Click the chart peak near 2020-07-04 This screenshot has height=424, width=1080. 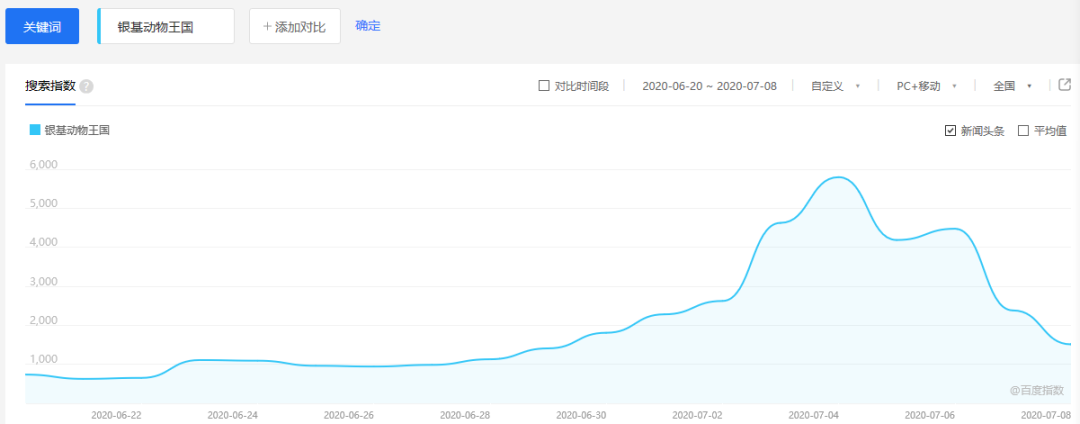tap(838, 178)
